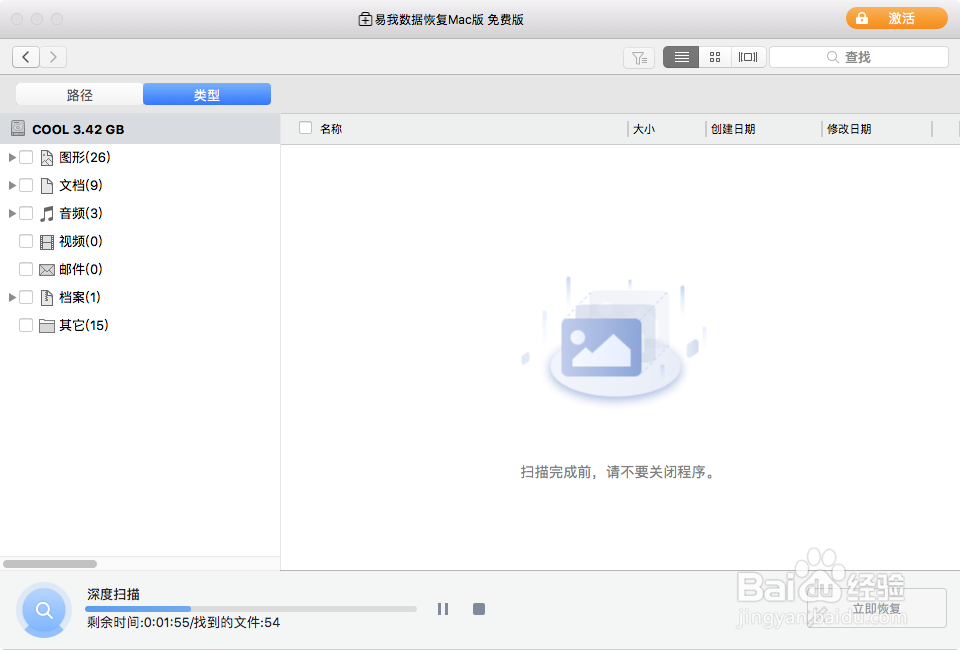This screenshot has height=650, width=960.
Task: Click the deep scan progress bar
Action: pos(250,608)
